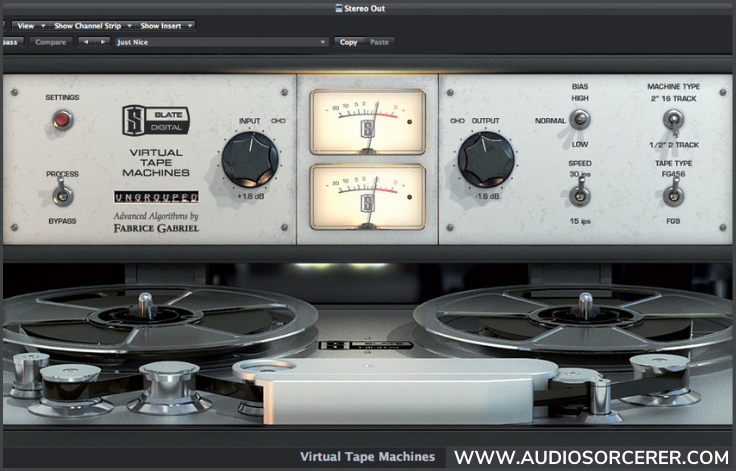Click the Input gain knob
Screen dimensions: 736x471
[x=250, y=160]
